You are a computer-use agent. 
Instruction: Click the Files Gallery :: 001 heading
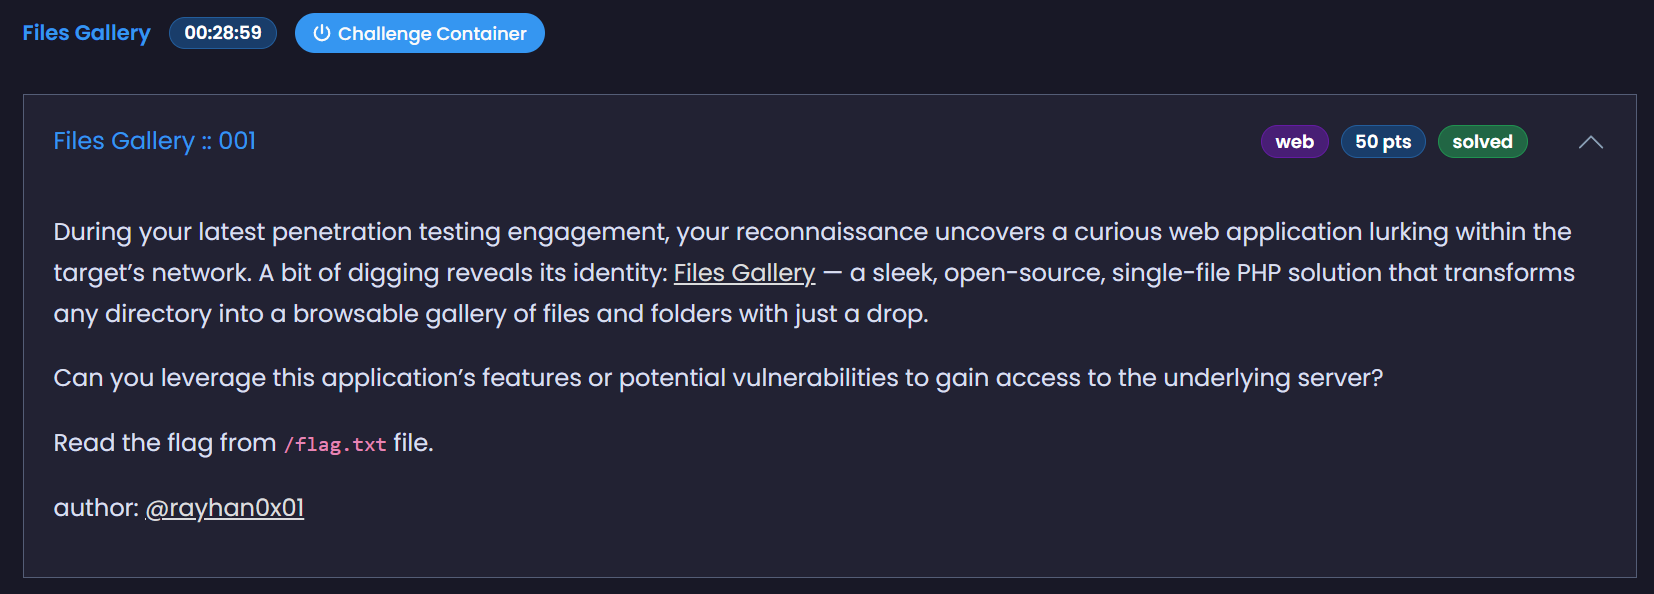pyautogui.click(x=155, y=141)
